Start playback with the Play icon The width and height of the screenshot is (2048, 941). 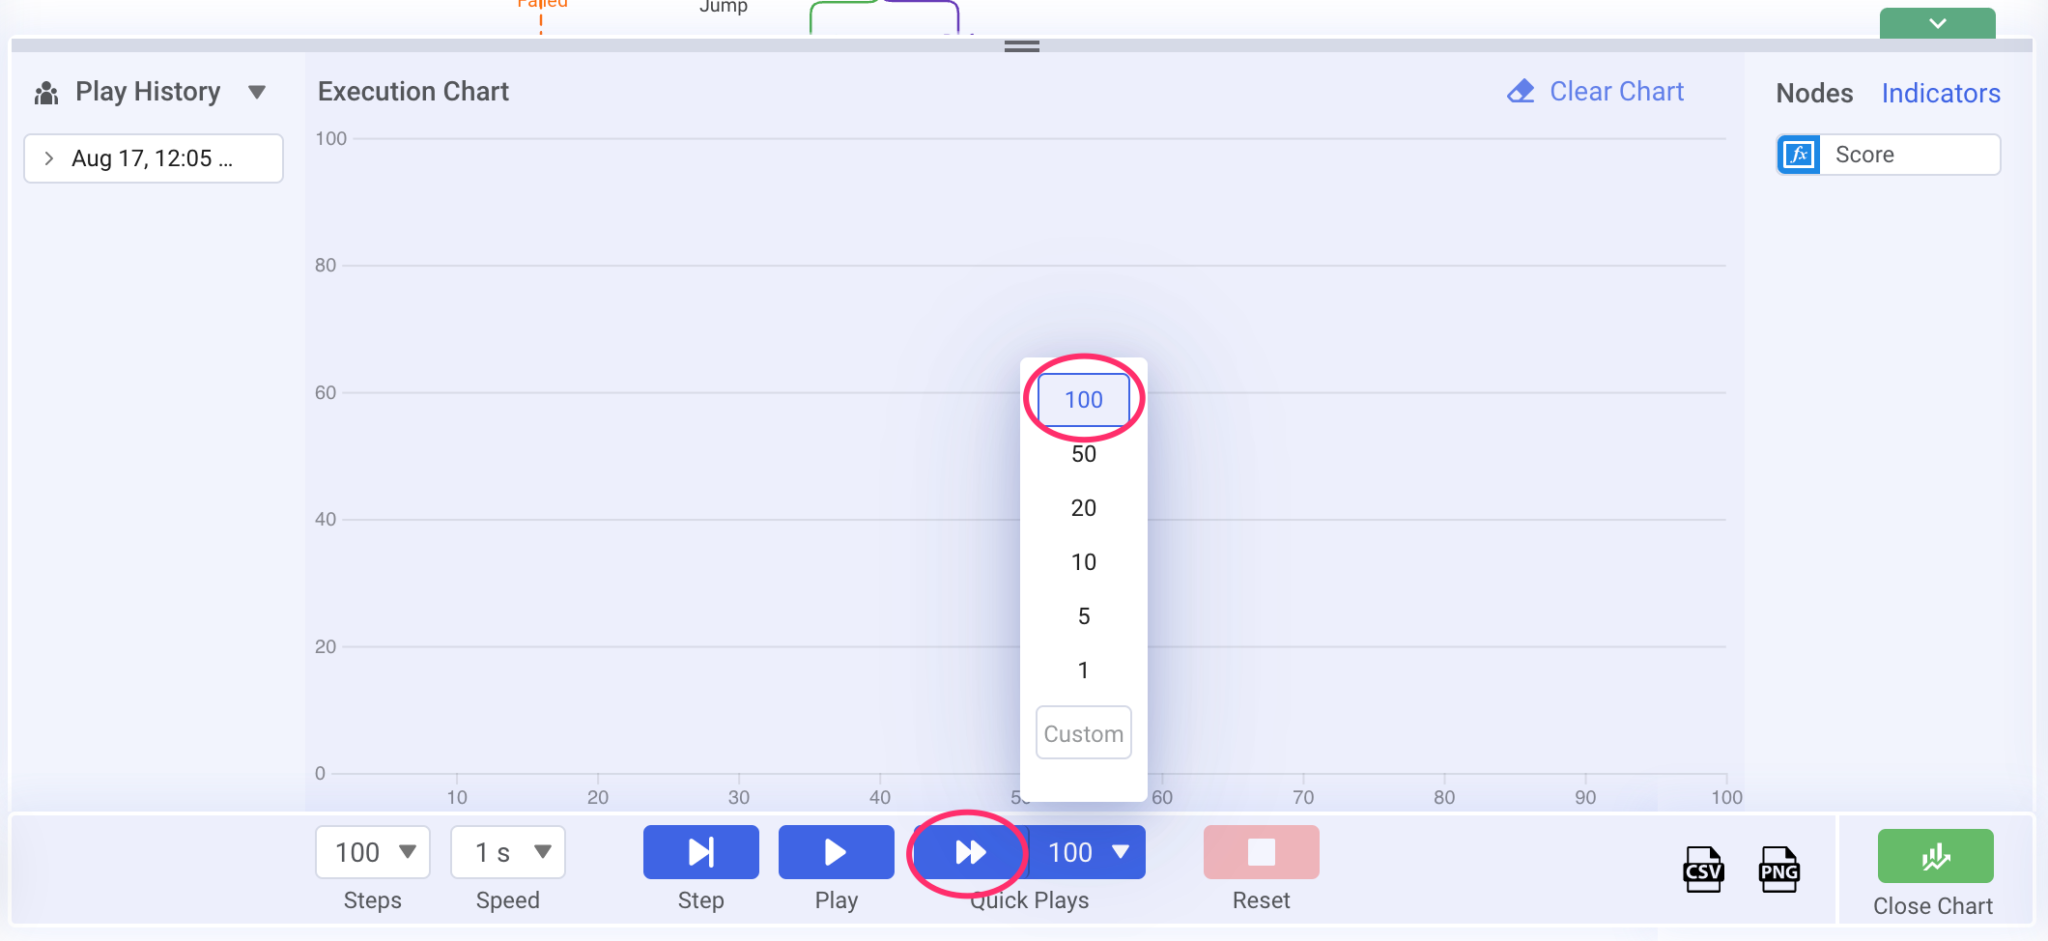click(x=835, y=852)
